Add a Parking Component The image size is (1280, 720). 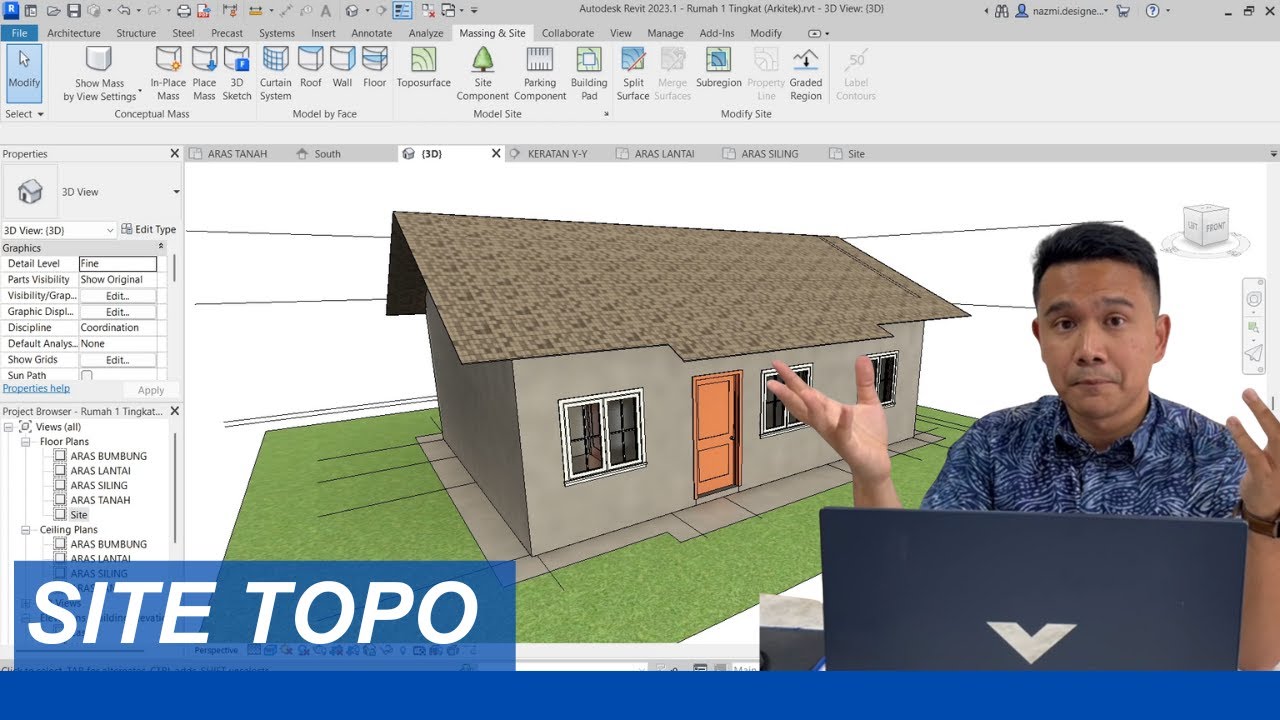pyautogui.click(x=540, y=73)
